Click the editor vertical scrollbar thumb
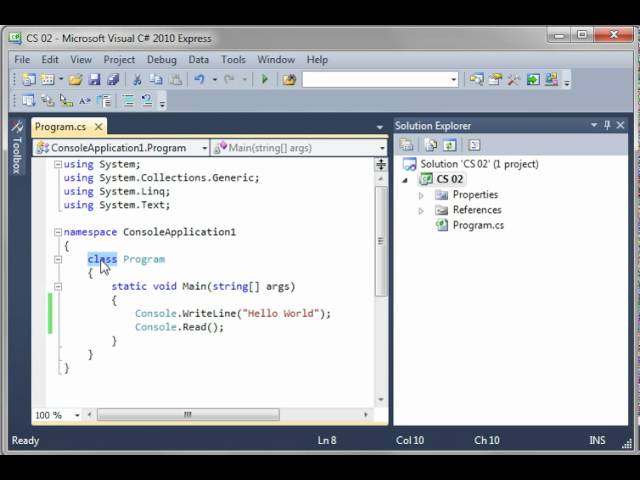This screenshot has height=480, width=640. 381,241
